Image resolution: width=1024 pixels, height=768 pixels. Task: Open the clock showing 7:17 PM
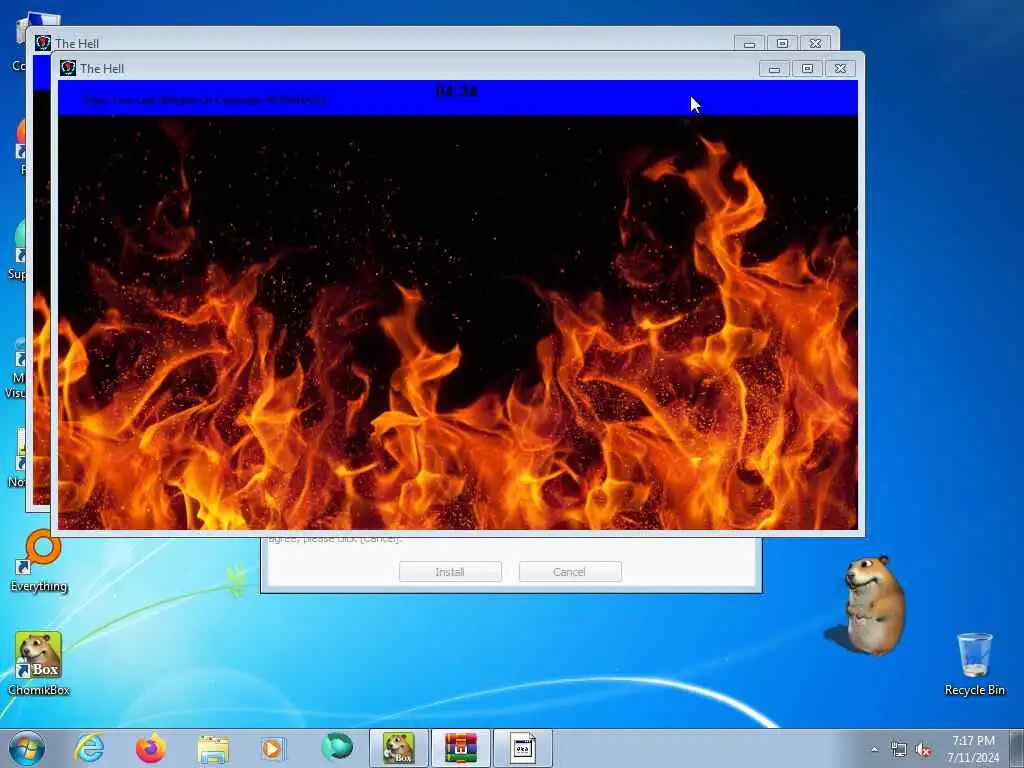click(973, 749)
